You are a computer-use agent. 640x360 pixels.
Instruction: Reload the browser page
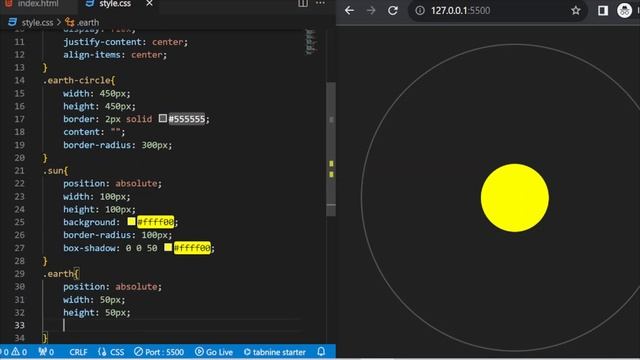[x=393, y=10]
